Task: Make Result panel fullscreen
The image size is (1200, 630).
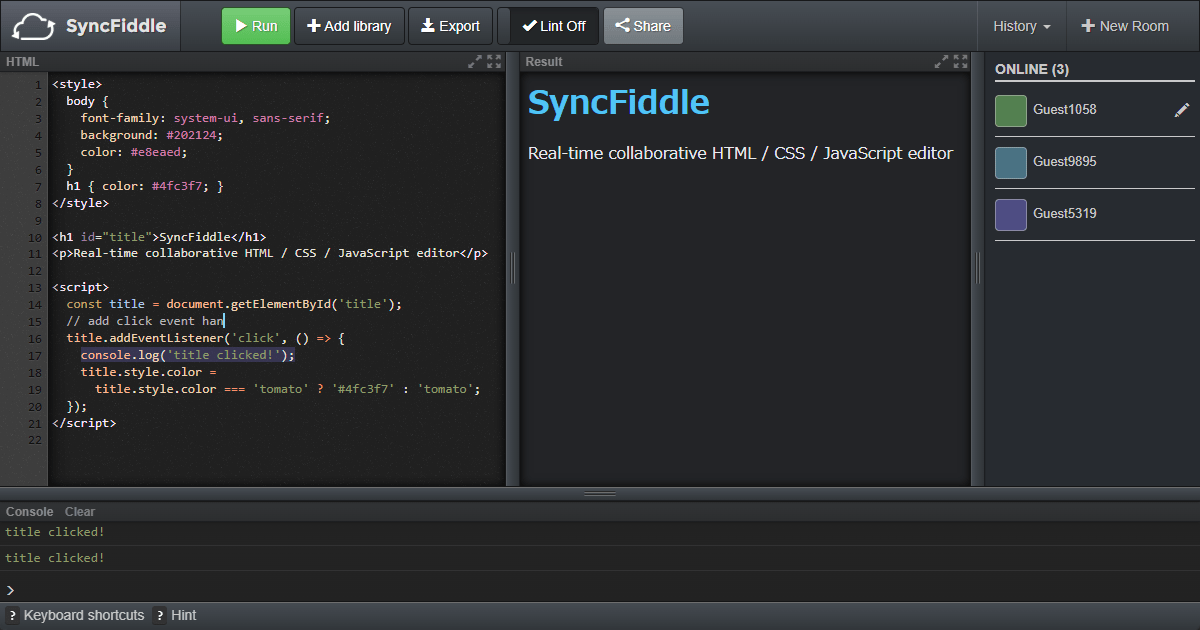Action: tap(960, 61)
